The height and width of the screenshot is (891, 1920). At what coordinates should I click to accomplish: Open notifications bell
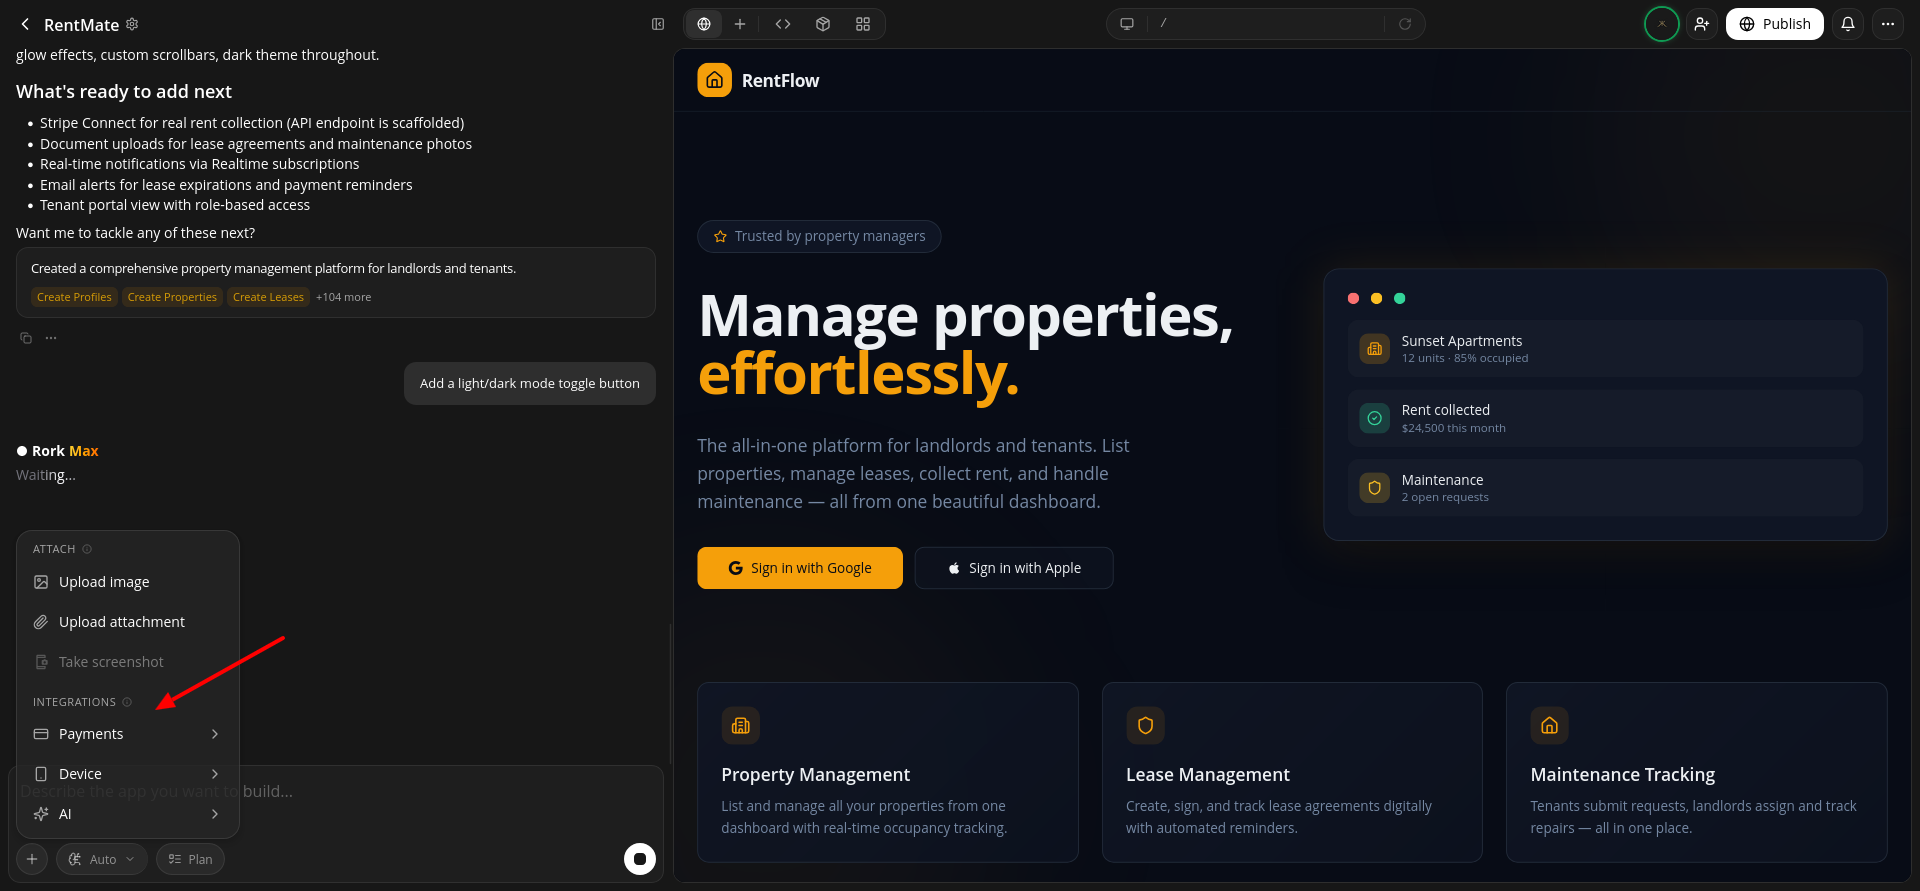point(1848,24)
